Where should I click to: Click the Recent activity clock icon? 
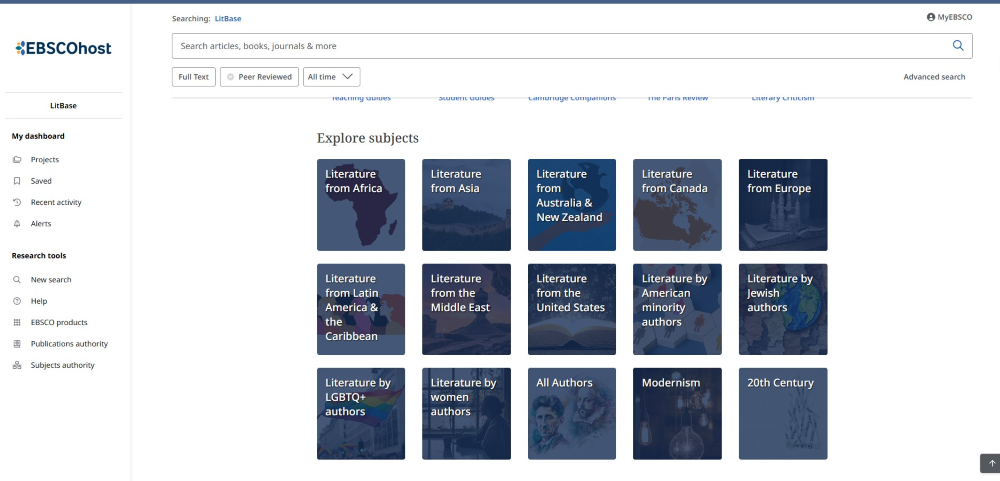pos(17,202)
